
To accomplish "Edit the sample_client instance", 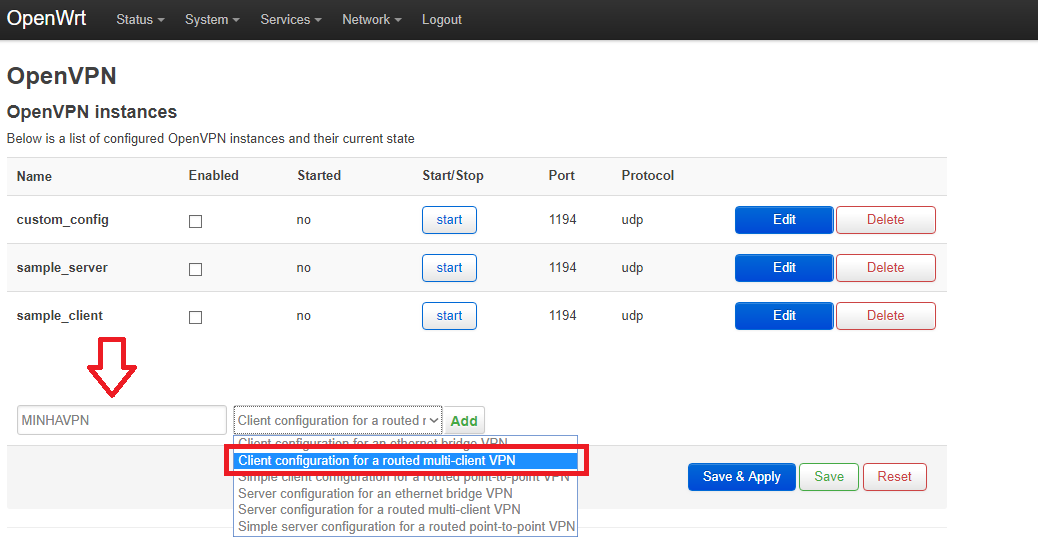I will pyautogui.click(x=784, y=316).
